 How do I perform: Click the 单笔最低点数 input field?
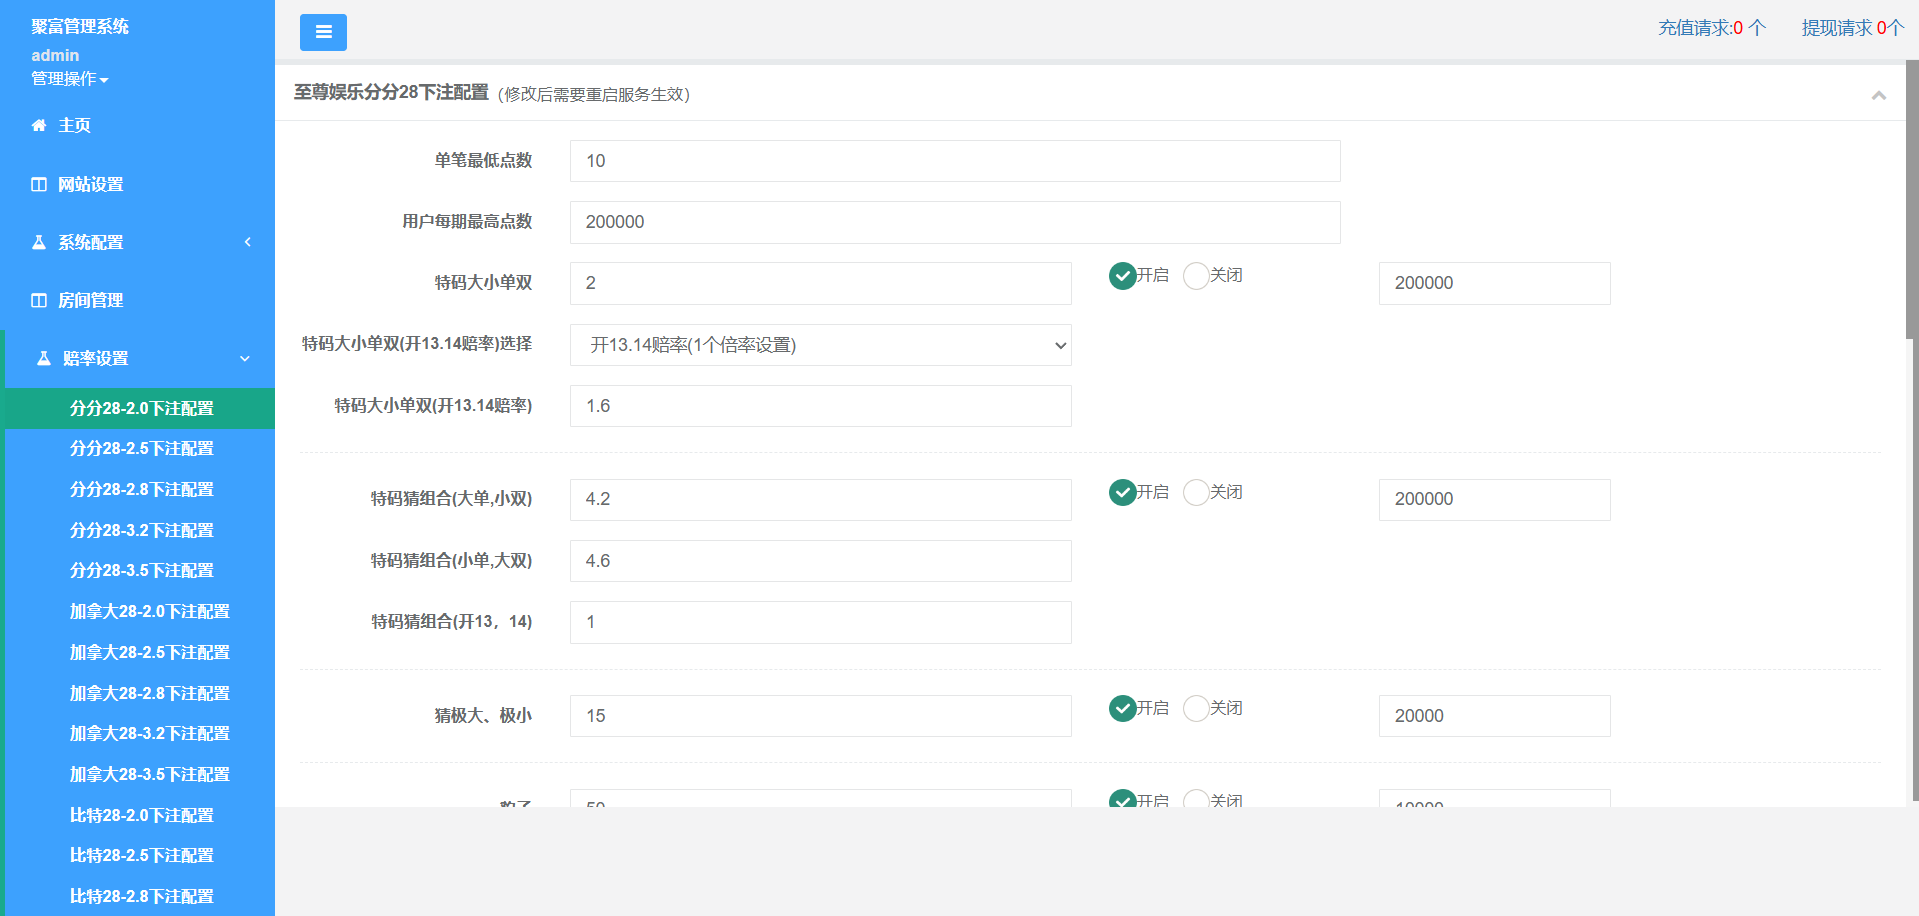click(954, 161)
